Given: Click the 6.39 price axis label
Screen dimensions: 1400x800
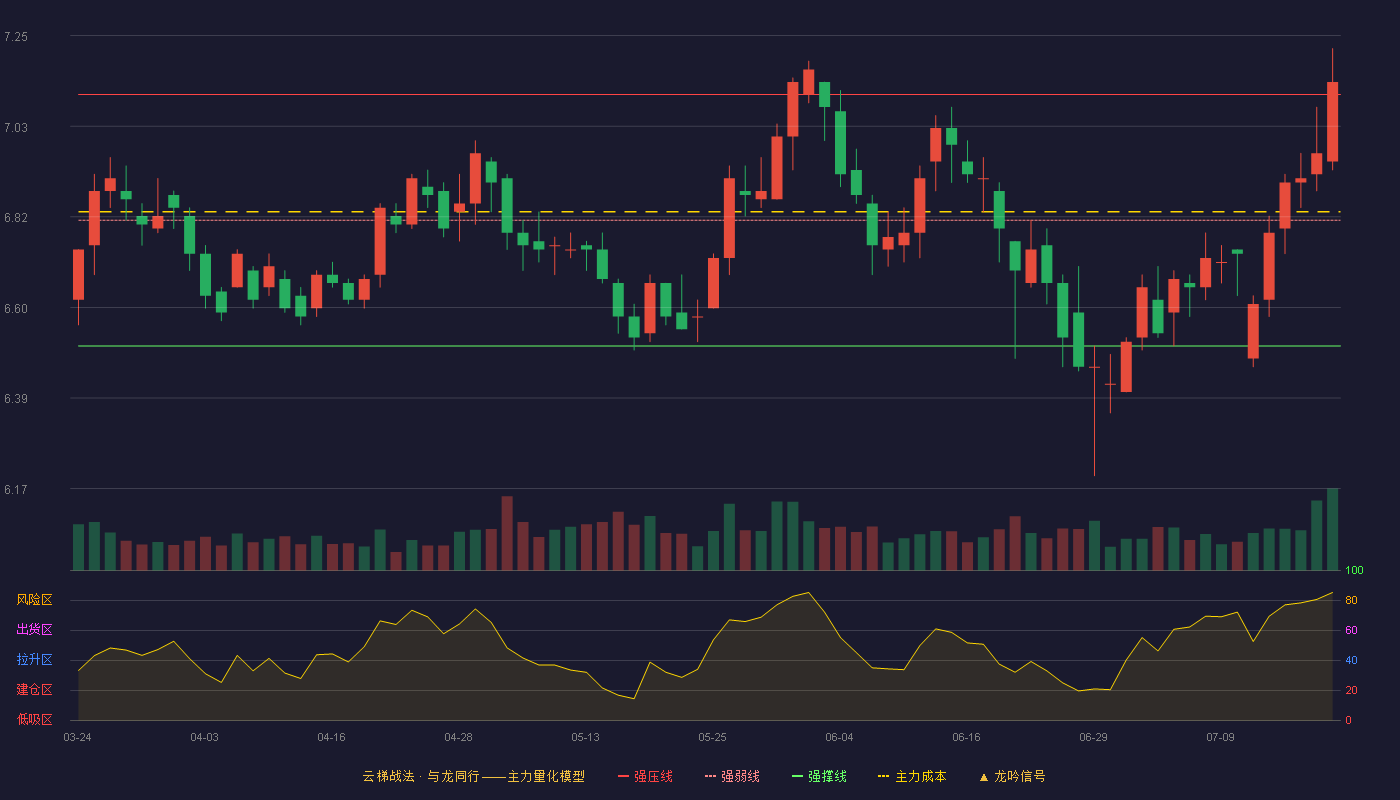Looking at the screenshot, I should [16, 399].
